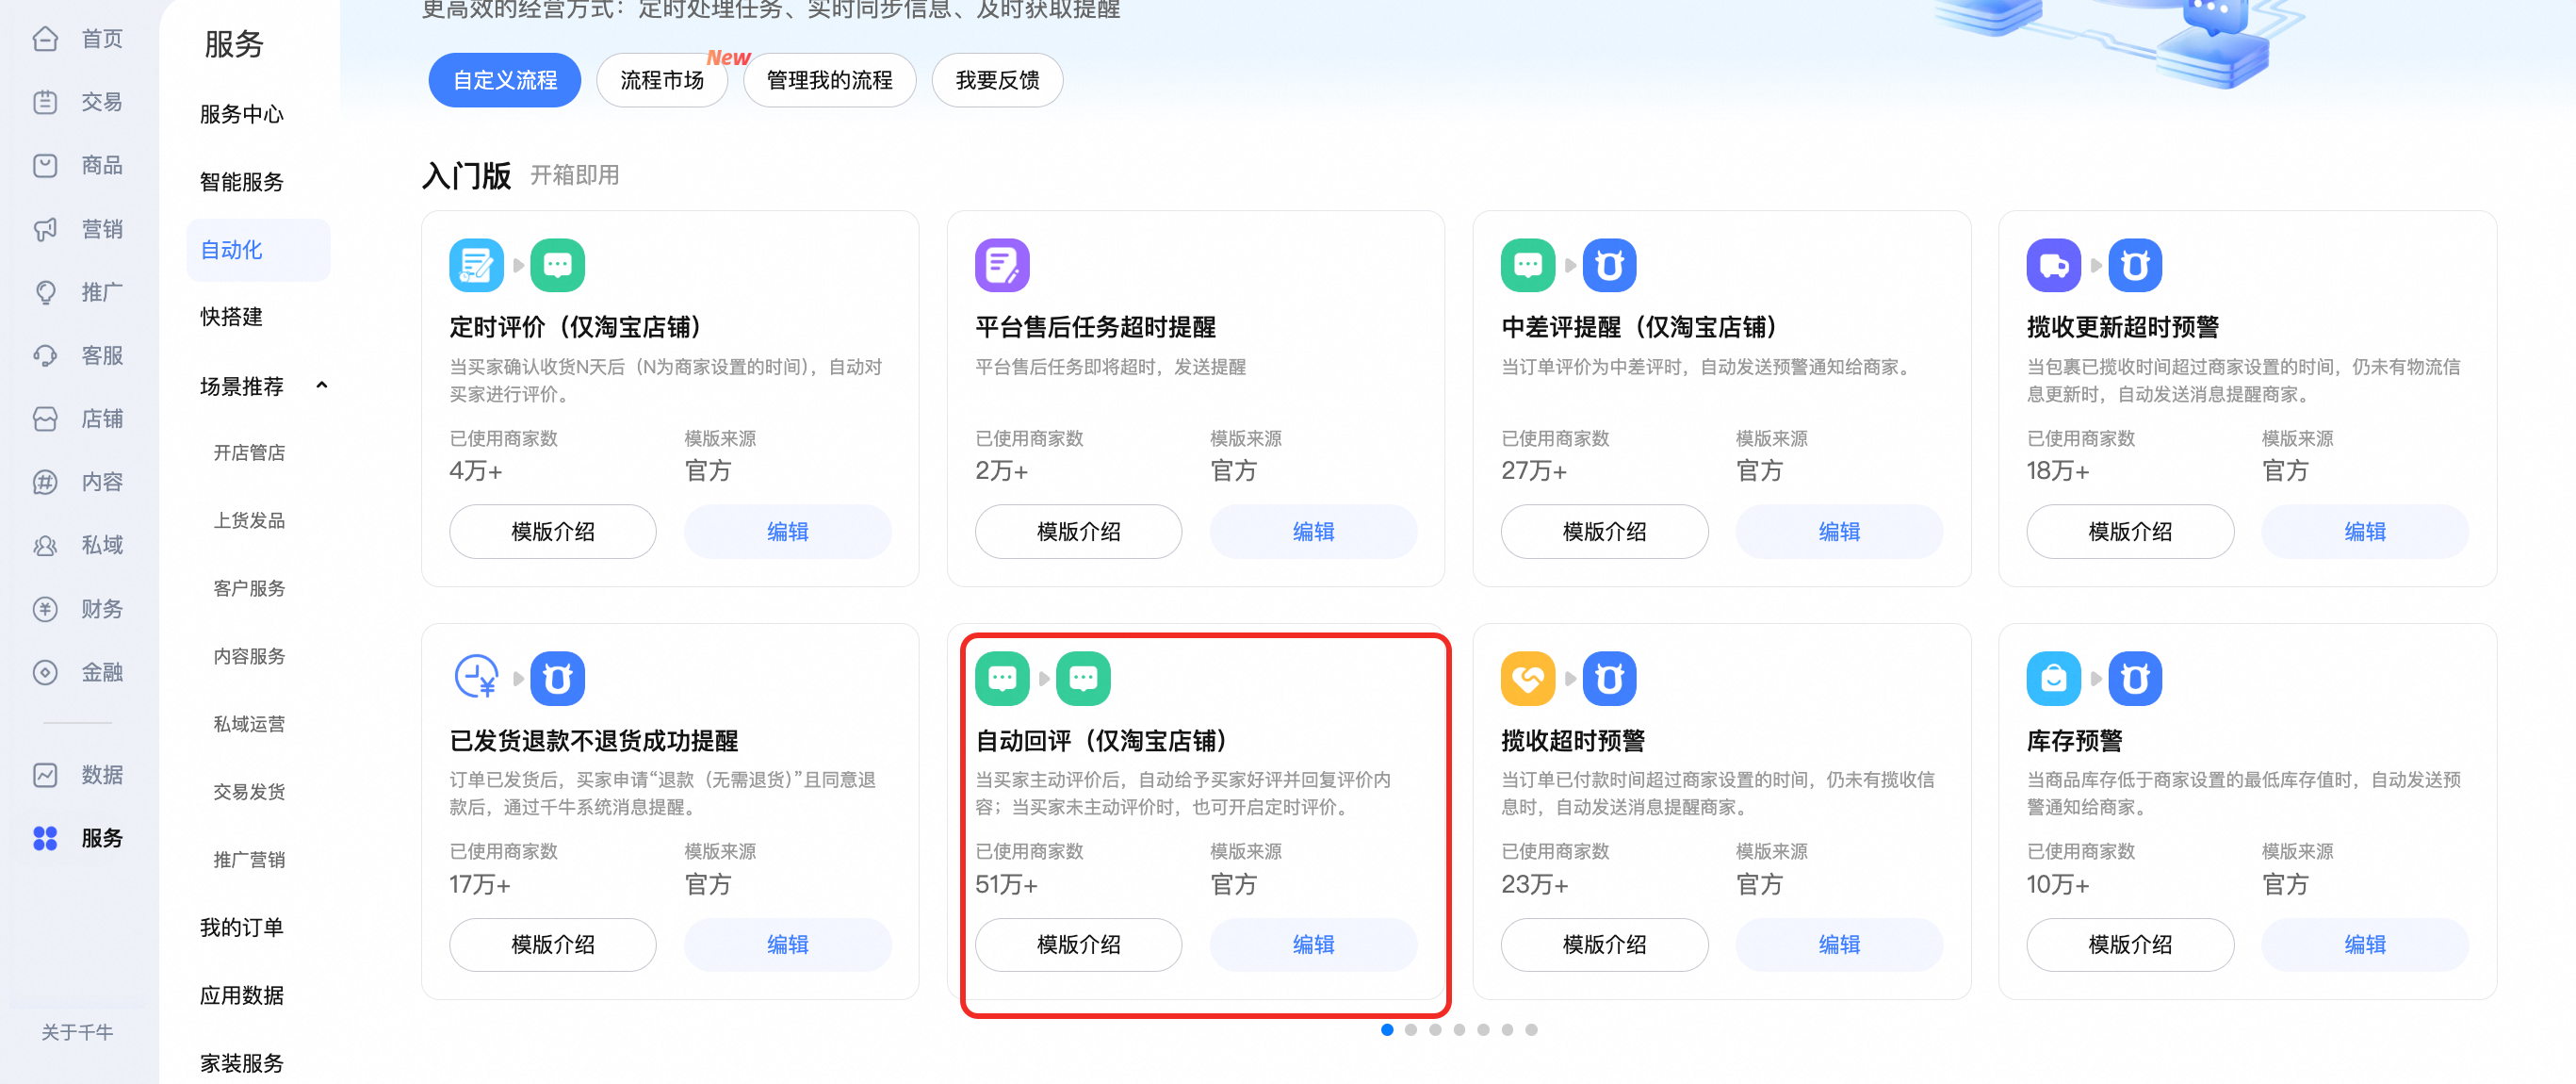Click the 推广 lightbulb icon in sidebar
The height and width of the screenshot is (1084, 2576).
pyautogui.click(x=45, y=292)
